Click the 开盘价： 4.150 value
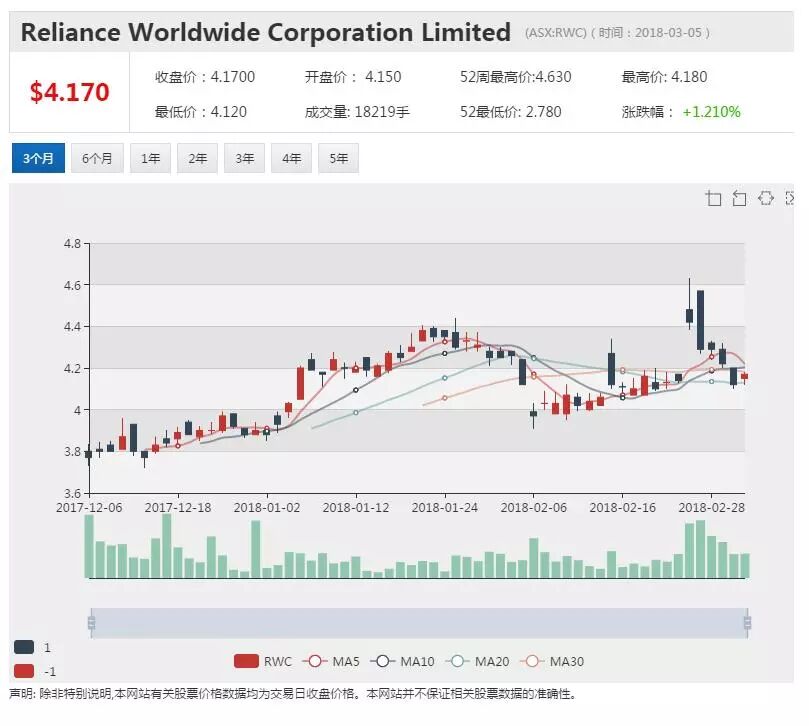809x726 pixels. coord(353,77)
